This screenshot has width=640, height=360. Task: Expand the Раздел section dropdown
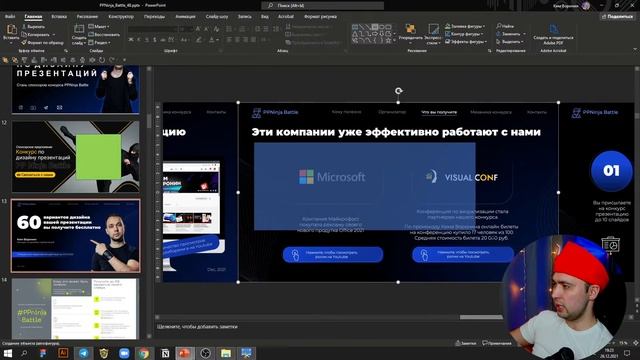coord(99,42)
